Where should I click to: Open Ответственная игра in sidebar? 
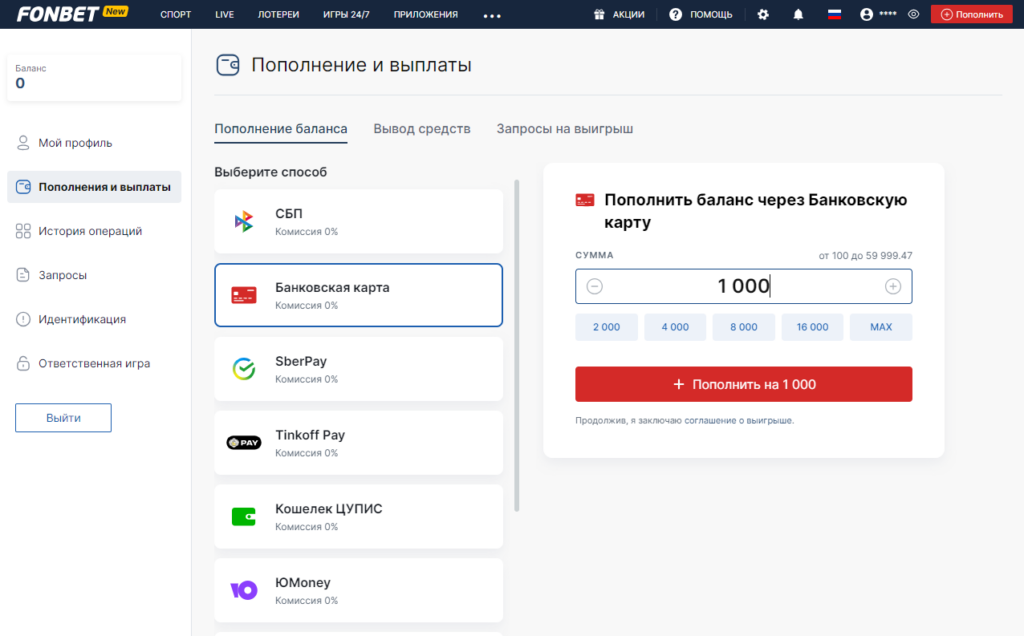tap(94, 363)
